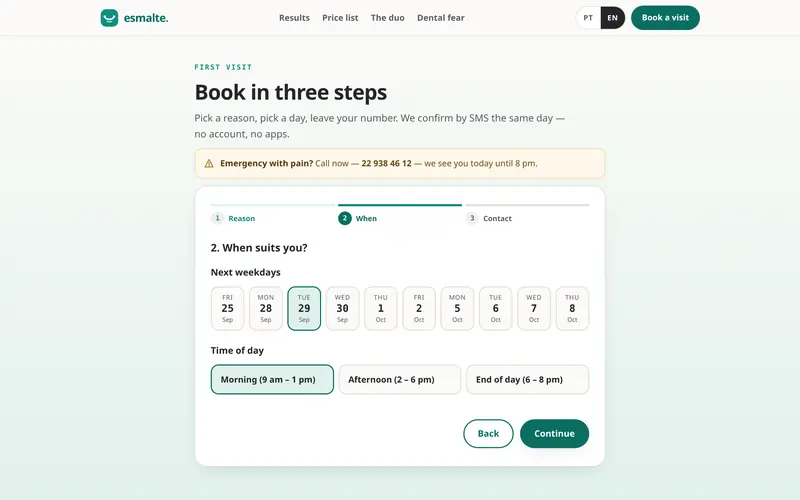
Task: Choose End of day (6 – 8 pm)
Action: point(528,380)
